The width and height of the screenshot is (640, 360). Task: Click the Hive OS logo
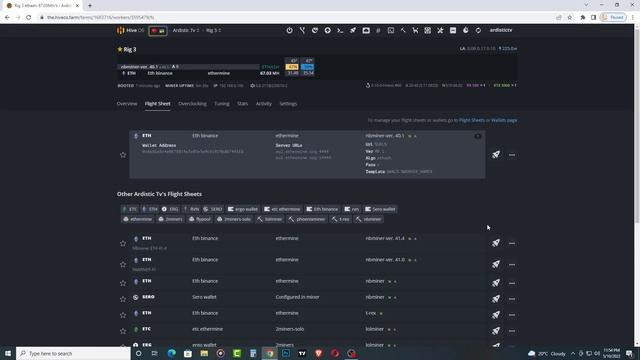[131, 30]
